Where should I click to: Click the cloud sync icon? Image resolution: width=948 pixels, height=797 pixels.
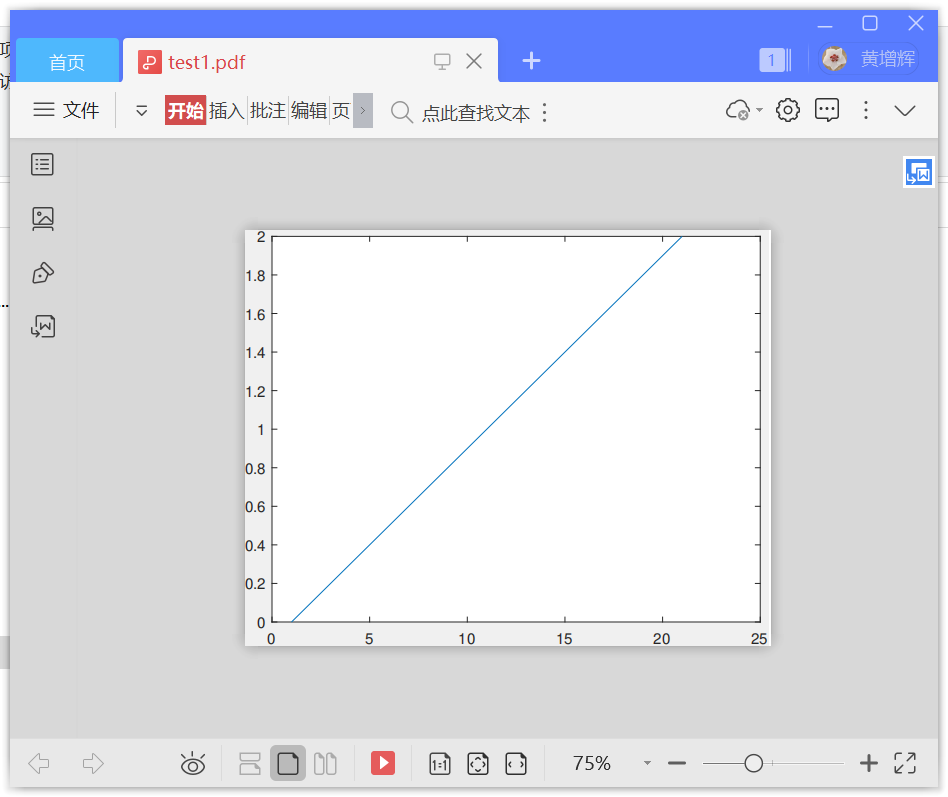point(740,110)
